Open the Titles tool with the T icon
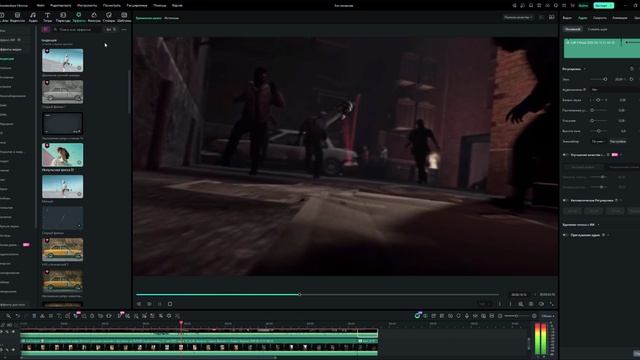This screenshot has width=640, height=360. click(x=47, y=17)
